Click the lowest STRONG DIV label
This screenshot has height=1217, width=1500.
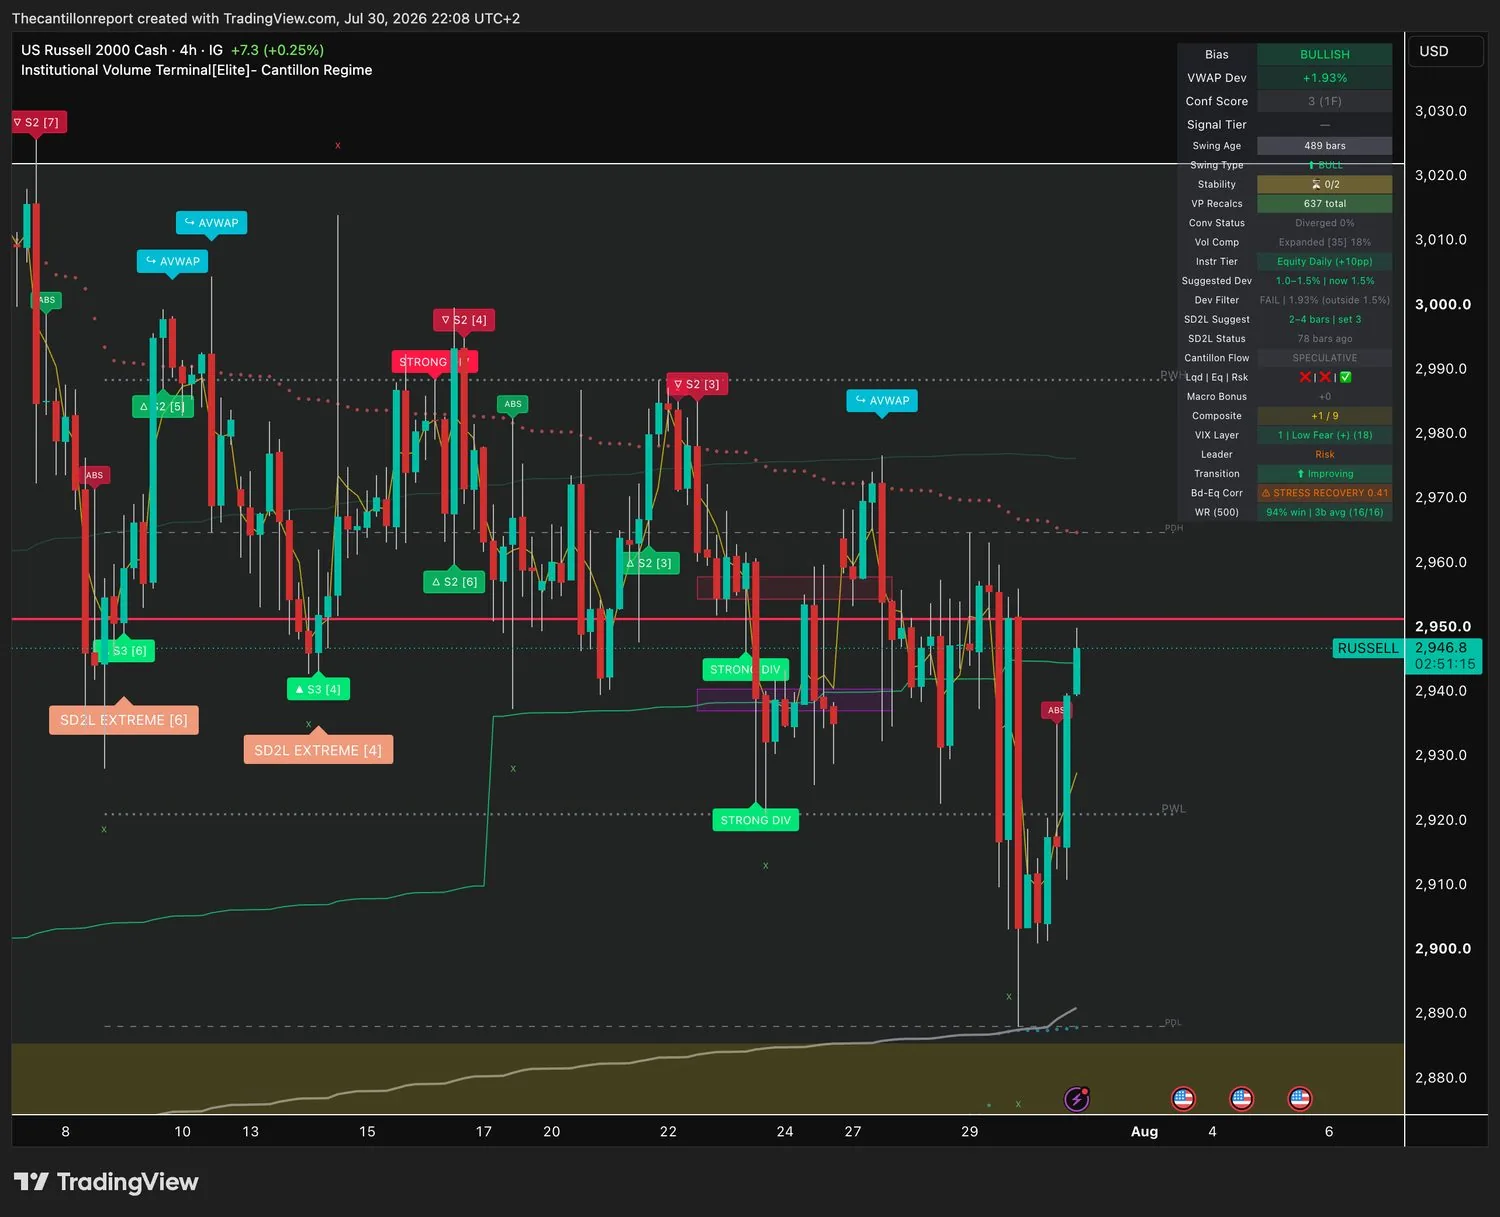(755, 820)
